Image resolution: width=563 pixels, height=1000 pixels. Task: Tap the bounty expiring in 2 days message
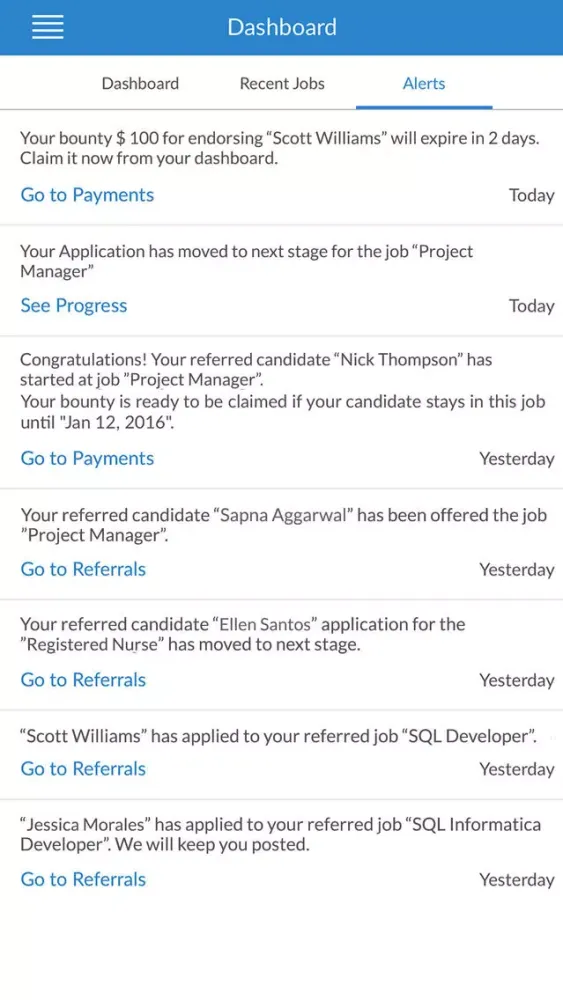tap(280, 148)
